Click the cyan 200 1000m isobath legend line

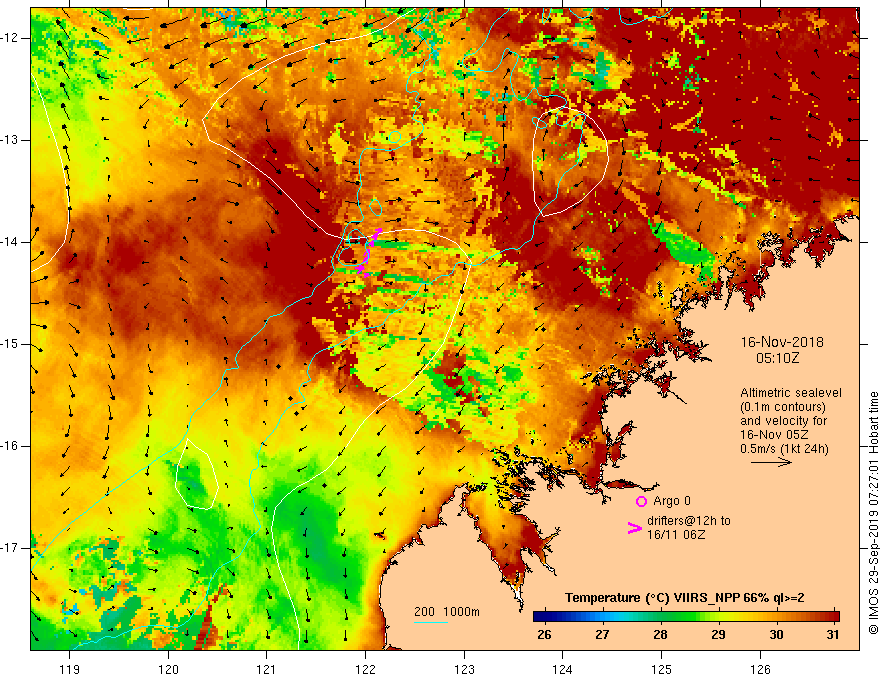430,622
